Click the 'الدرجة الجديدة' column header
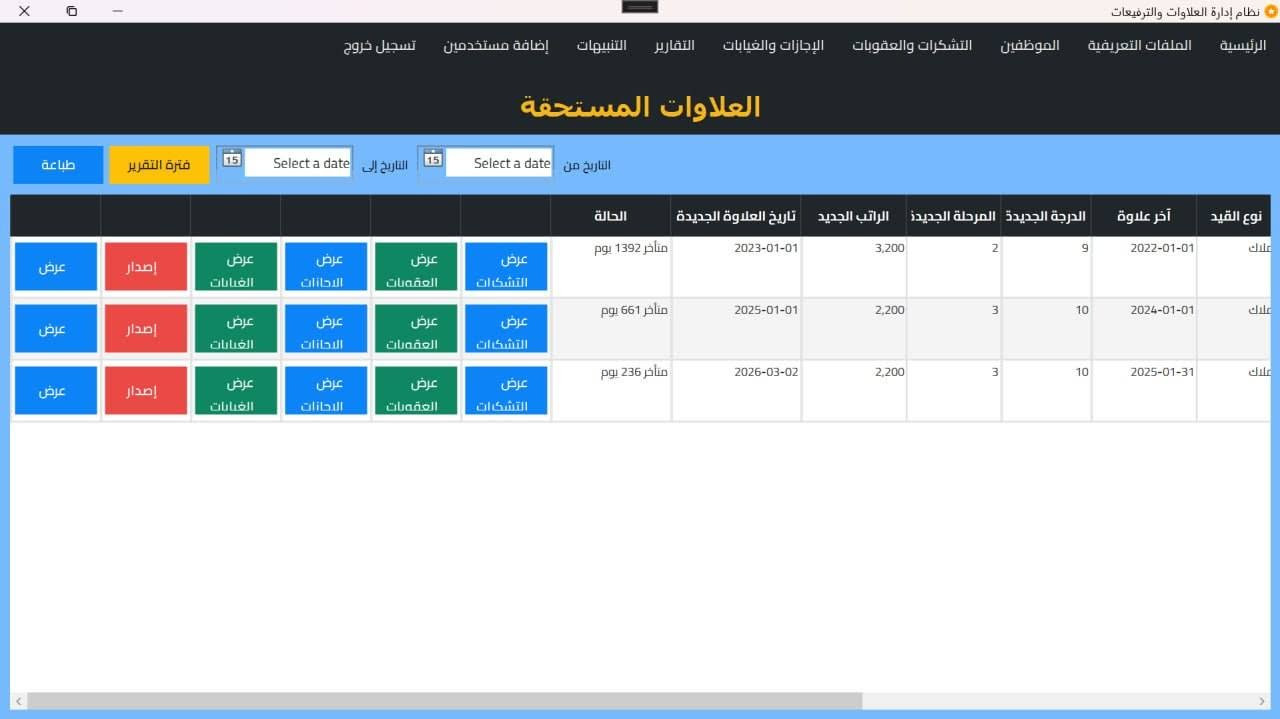Image resolution: width=1280 pixels, height=719 pixels. tap(1046, 216)
